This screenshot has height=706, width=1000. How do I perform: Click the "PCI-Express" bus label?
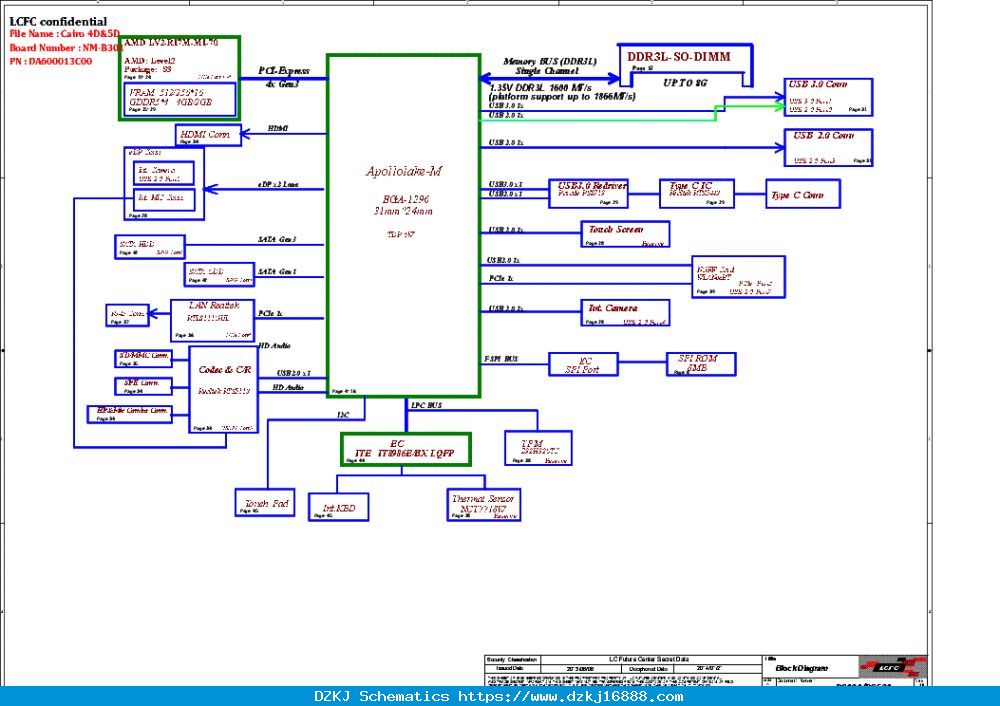click(x=284, y=71)
